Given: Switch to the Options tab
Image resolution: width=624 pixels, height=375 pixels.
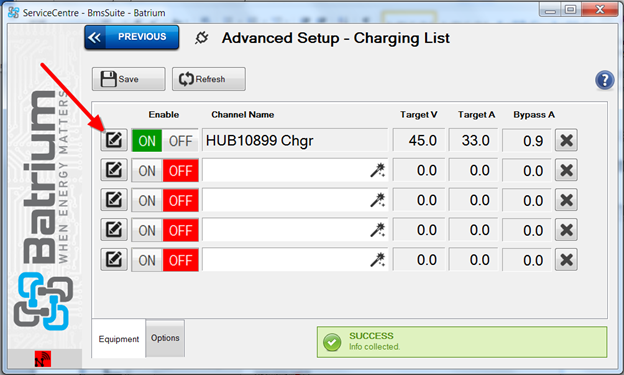Looking at the screenshot, I should pos(165,338).
